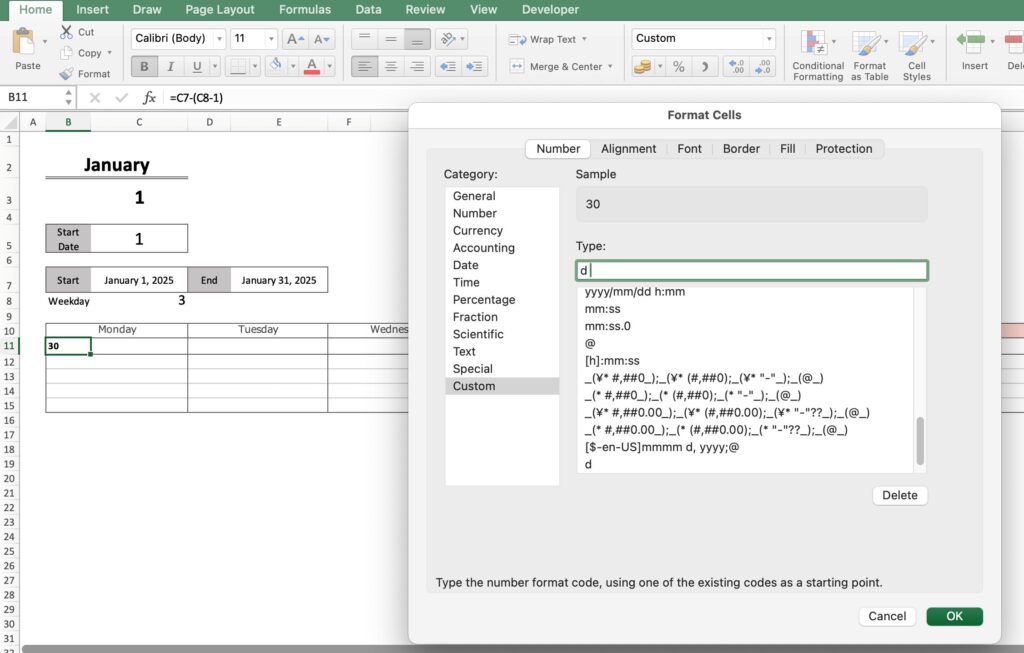Click the Name Box showing B11
Screen dimensions: 1024x653
(x=31, y=97)
